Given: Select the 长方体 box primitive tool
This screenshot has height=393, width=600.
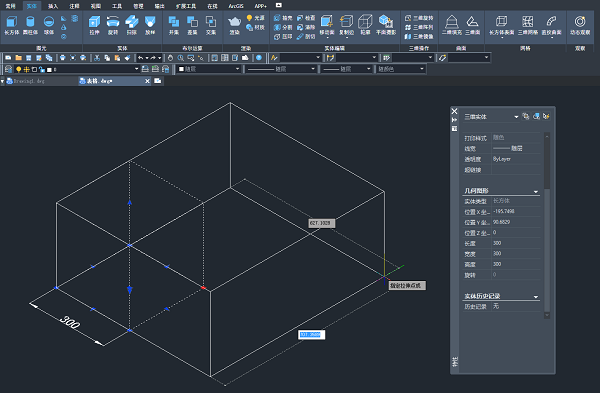Looking at the screenshot, I should pos(11,25).
